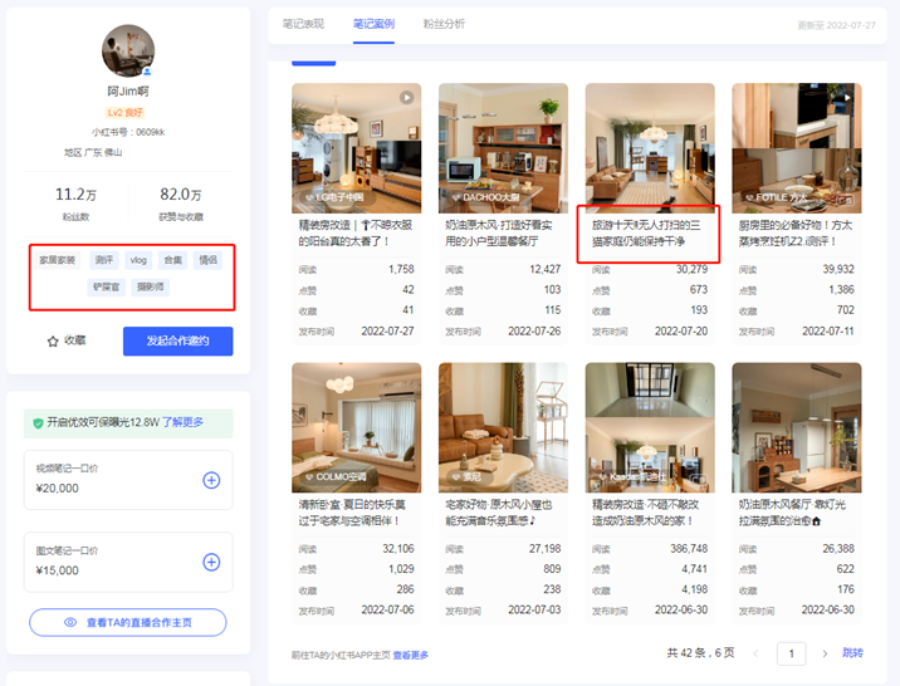Click the 11.2万 follower count

[x=76, y=195]
